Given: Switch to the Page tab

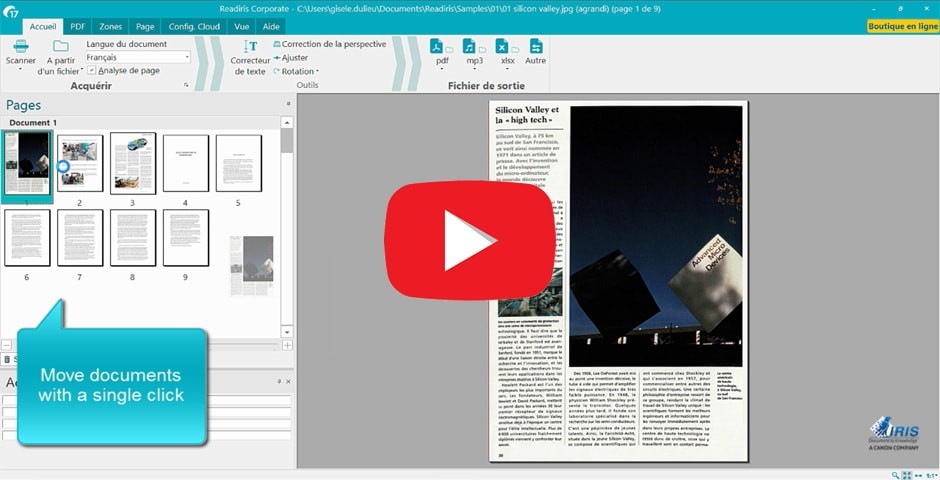Looking at the screenshot, I should click(145, 26).
